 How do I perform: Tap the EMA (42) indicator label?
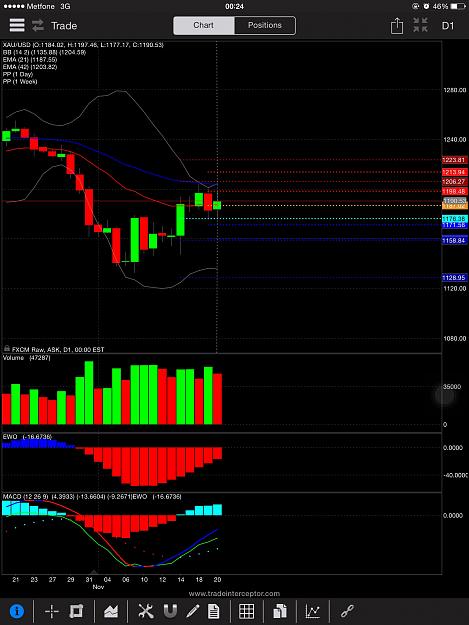(x=30, y=67)
